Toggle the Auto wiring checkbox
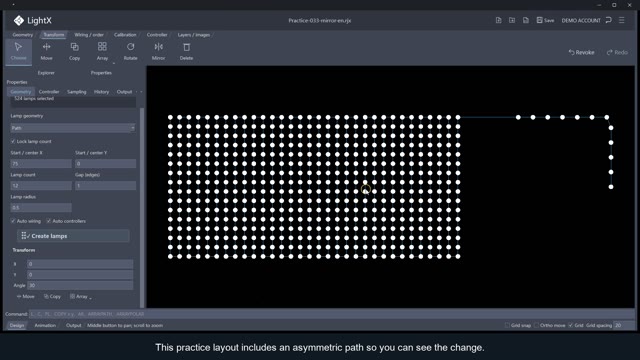 [x=13, y=221]
